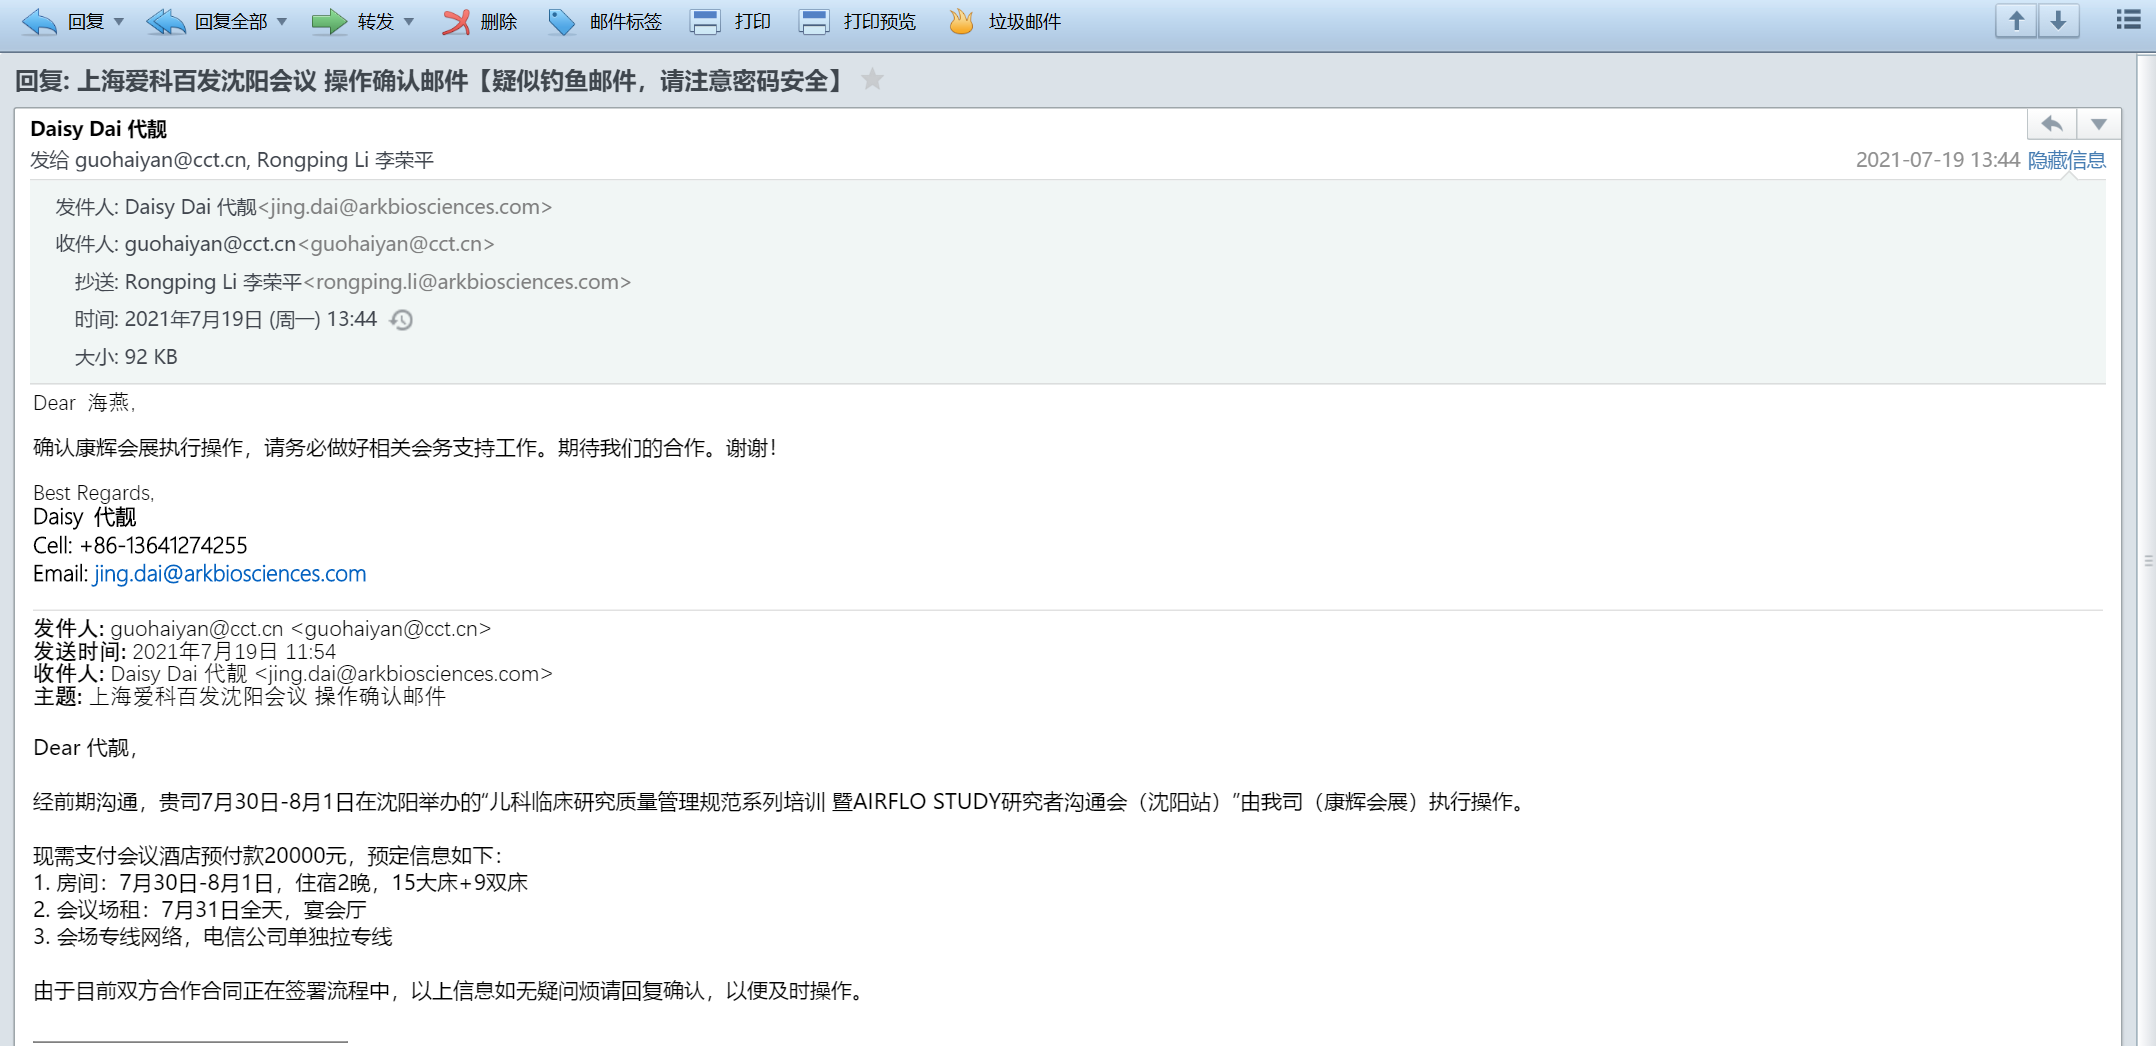2156x1046 pixels.
Task: Expand the Reply (回复) dropdown arrow
Action: [119, 22]
